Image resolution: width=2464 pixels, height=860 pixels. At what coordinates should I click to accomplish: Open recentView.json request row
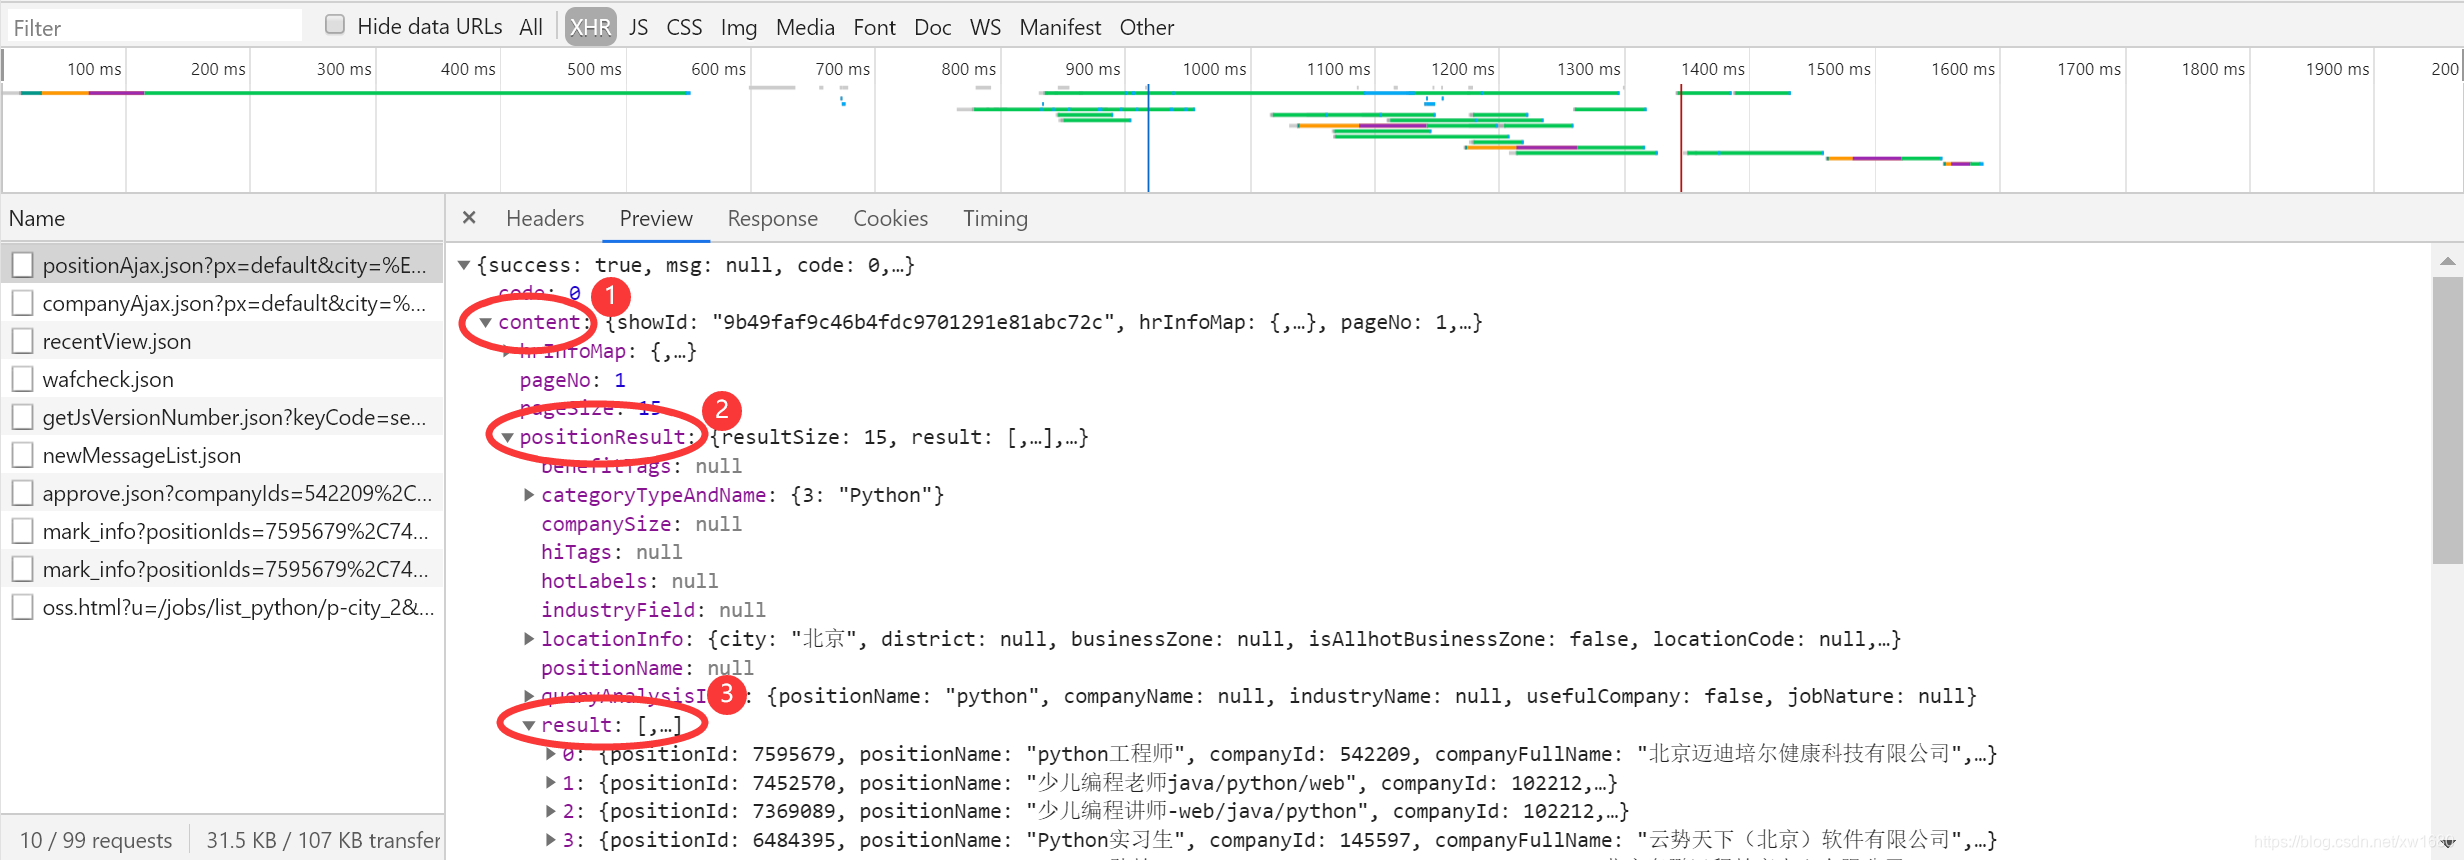[x=222, y=341]
